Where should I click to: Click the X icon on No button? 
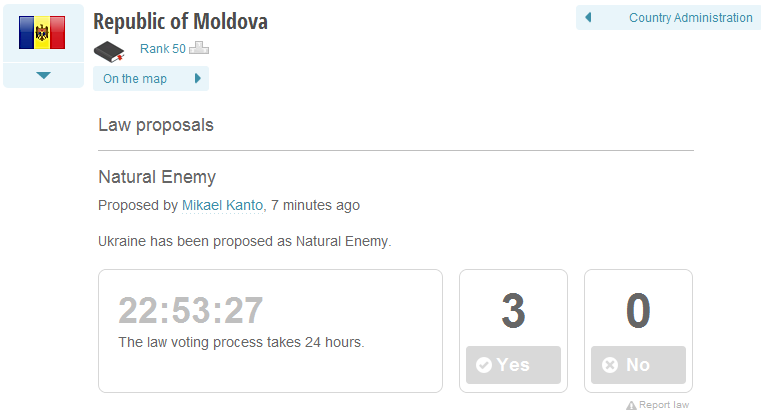coord(610,366)
